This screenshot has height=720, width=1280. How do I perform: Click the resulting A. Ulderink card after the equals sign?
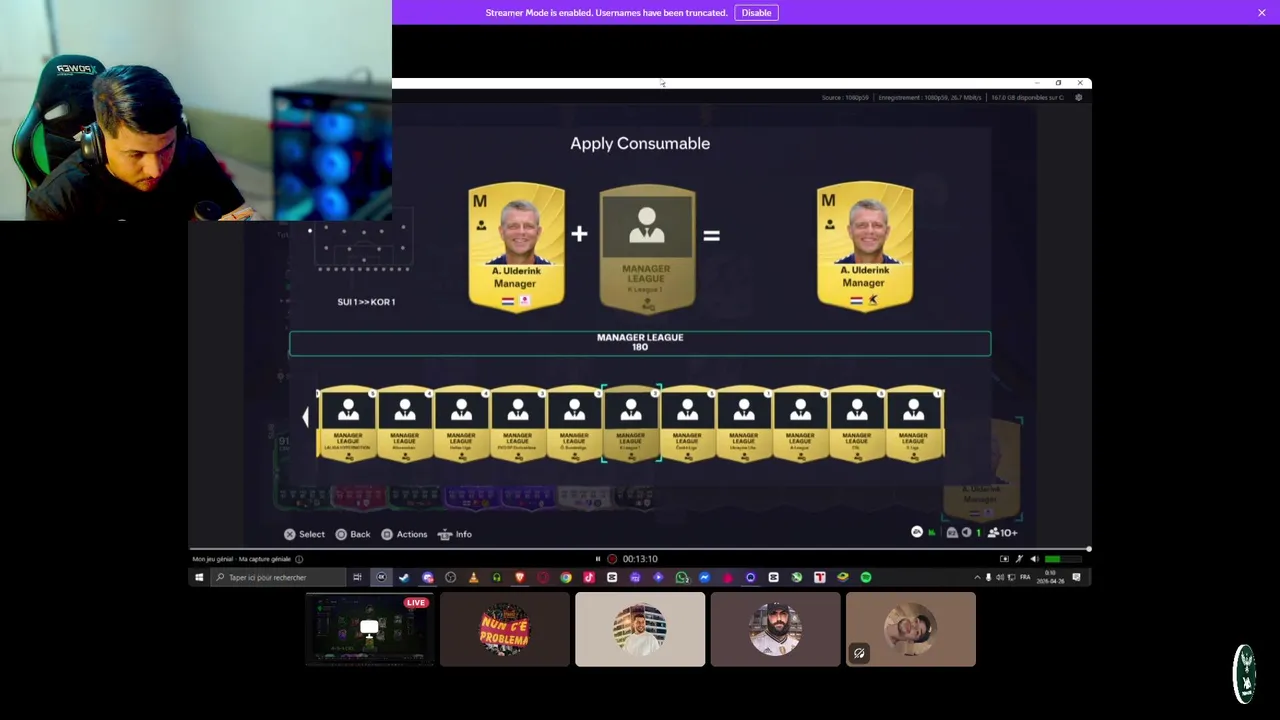click(864, 248)
